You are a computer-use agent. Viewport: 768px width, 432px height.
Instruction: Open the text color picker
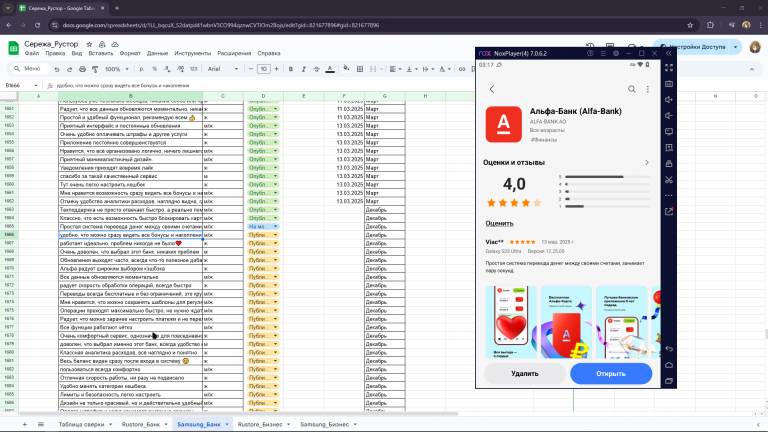click(330, 69)
